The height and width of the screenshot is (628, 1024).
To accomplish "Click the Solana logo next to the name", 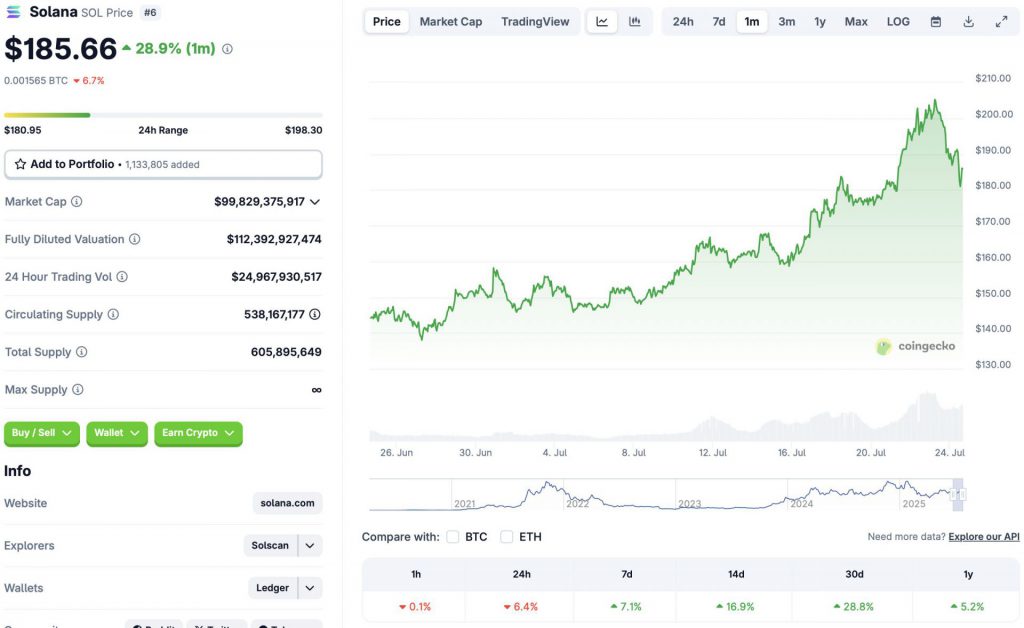I will tap(14, 12).
